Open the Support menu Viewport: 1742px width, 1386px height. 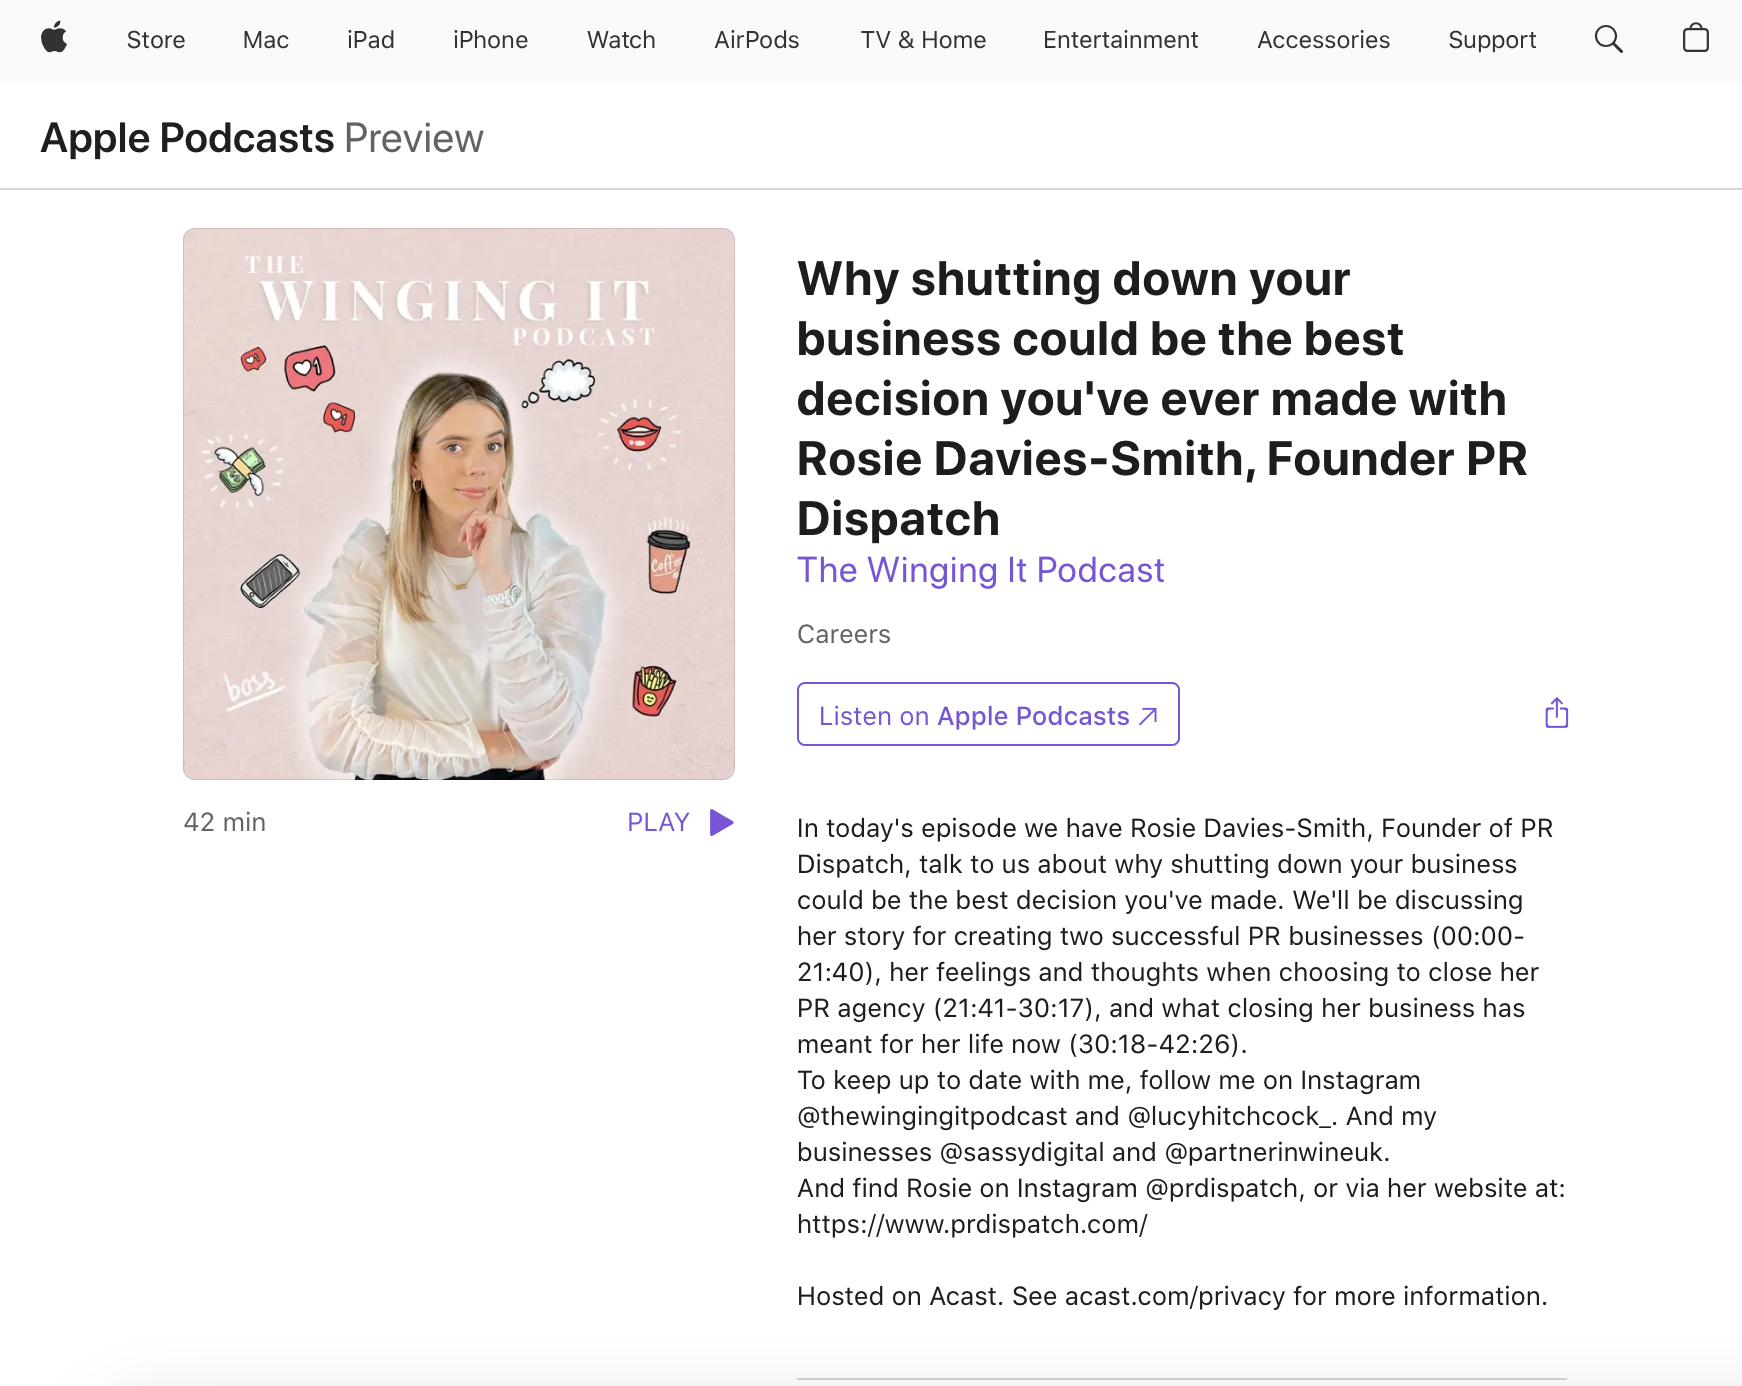click(1492, 40)
